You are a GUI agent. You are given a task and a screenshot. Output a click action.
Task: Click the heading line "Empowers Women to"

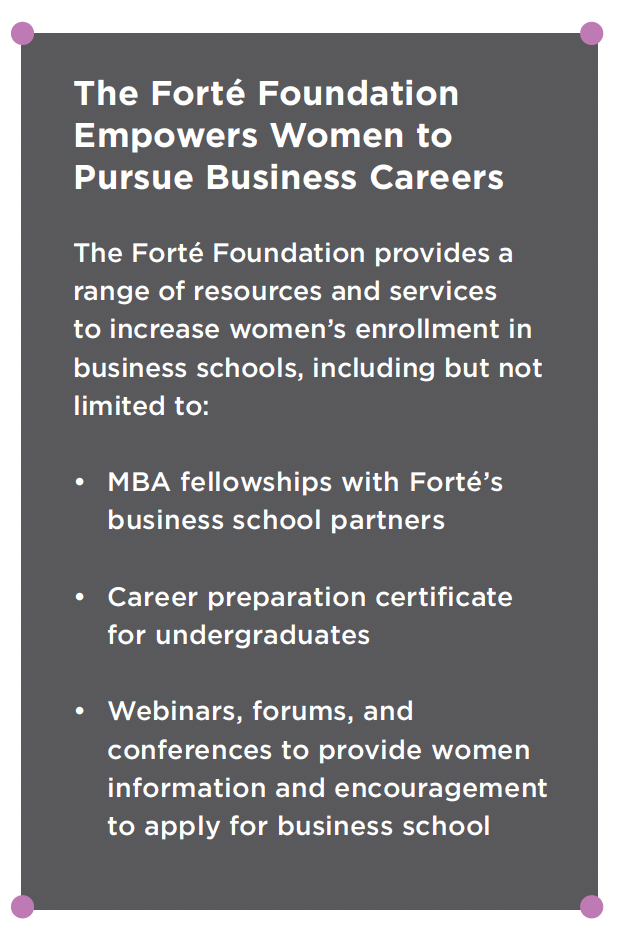click(x=262, y=135)
